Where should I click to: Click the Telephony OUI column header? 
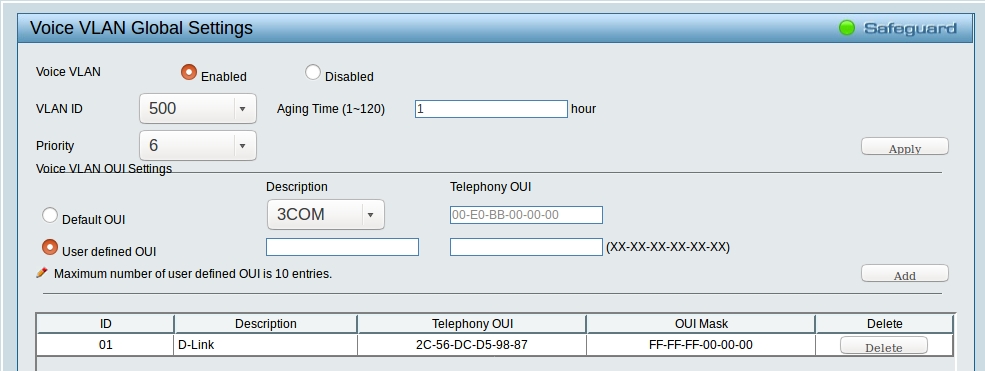pos(472,324)
